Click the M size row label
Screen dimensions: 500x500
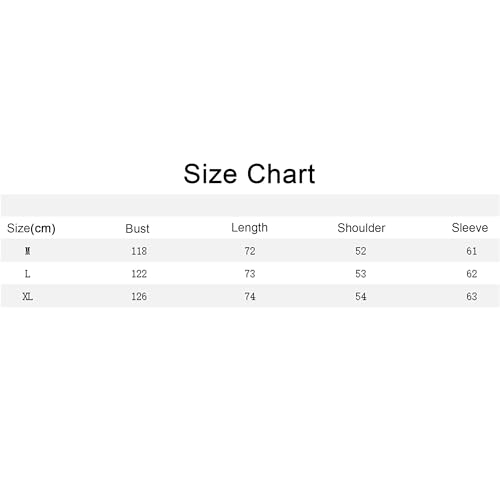(x=28, y=251)
